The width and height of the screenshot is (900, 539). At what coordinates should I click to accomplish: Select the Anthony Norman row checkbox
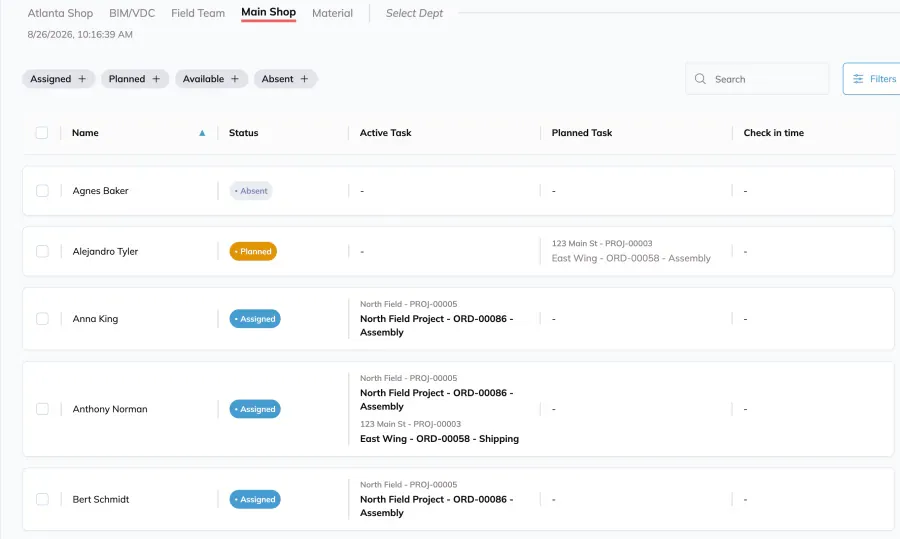coord(42,409)
